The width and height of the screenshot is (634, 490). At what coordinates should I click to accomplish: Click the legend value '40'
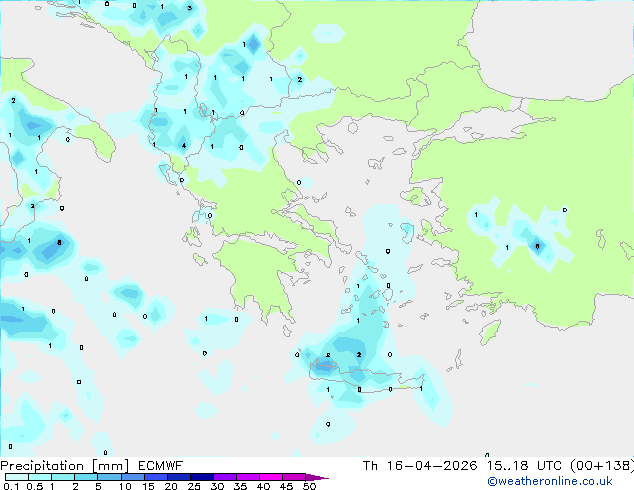(263, 486)
